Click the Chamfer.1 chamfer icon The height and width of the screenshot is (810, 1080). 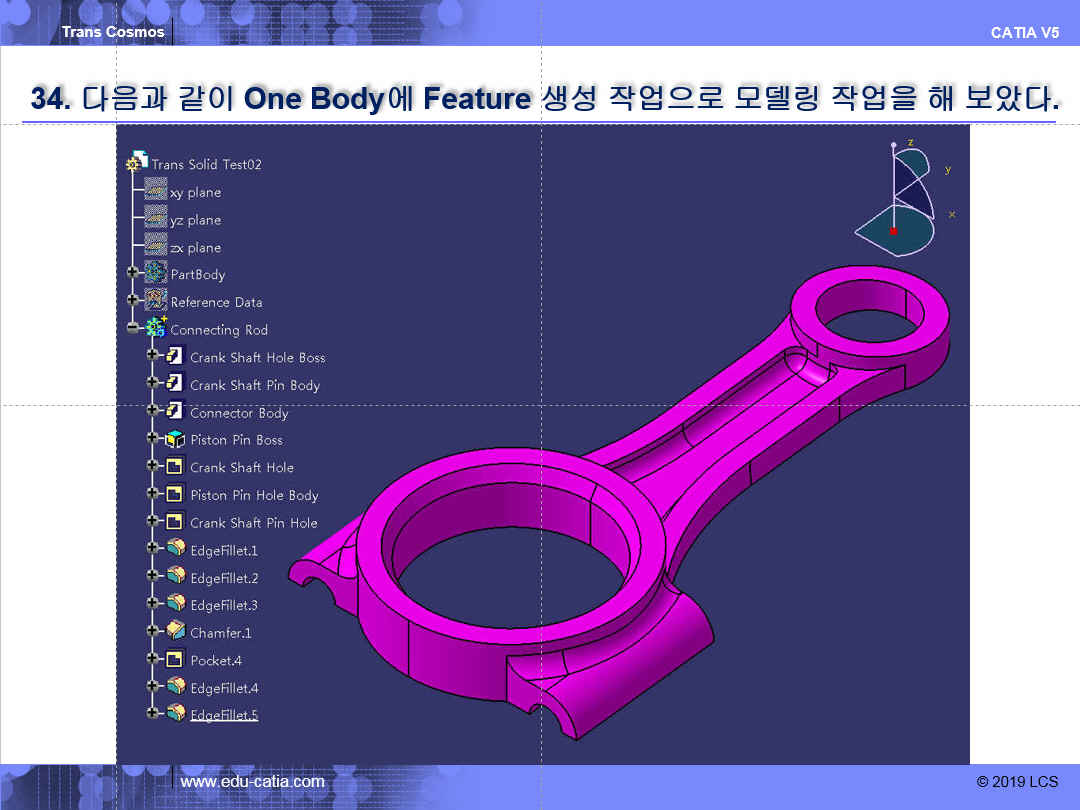click(x=175, y=632)
